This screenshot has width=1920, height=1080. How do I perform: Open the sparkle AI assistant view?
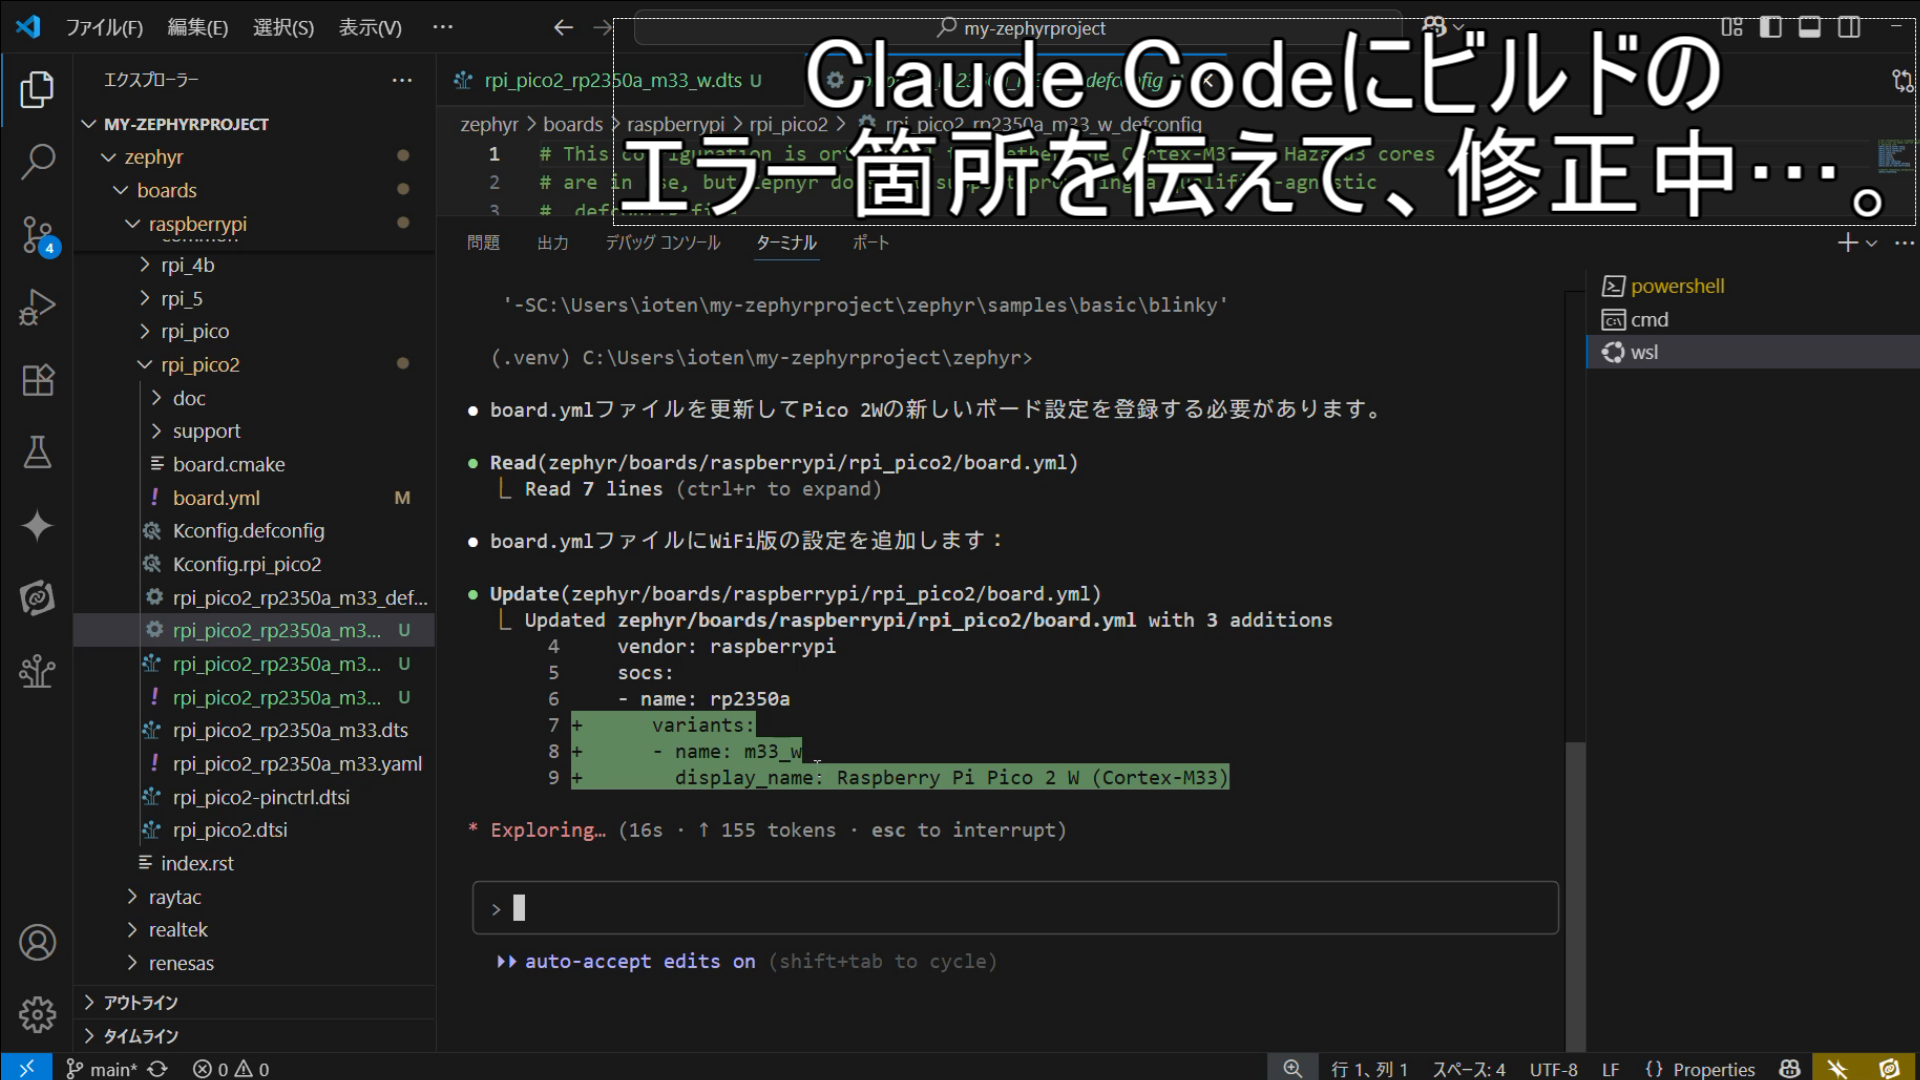[37, 526]
